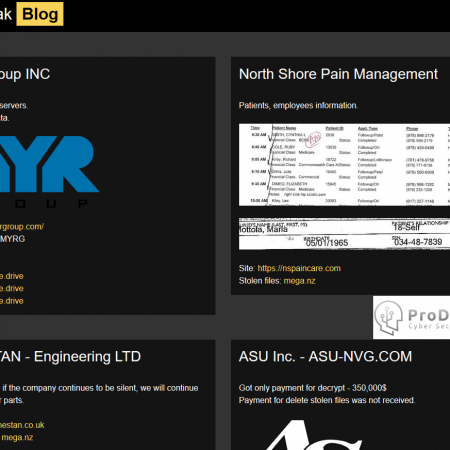Click the 'Payment for delete stolen files' line
This screenshot has width=450, height=450.
coord(327,400)
